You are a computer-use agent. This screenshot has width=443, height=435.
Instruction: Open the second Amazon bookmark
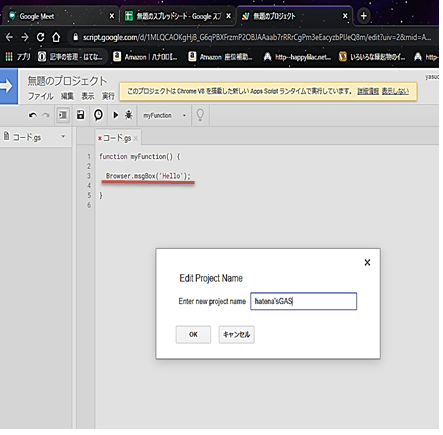[x=220, y=57]
